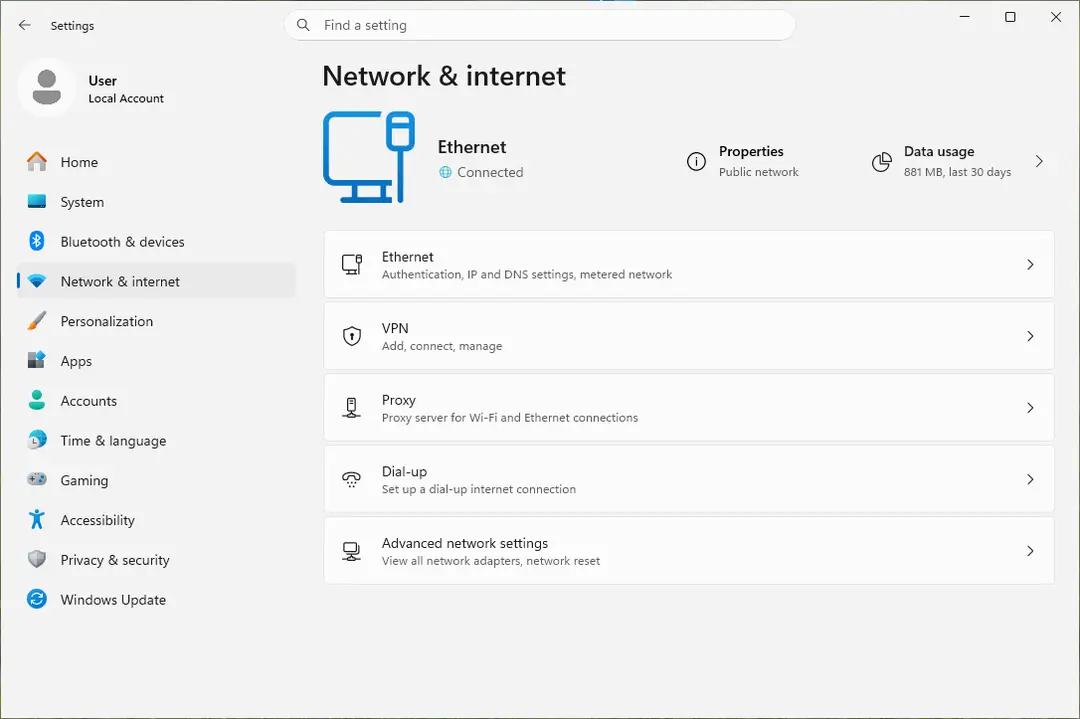Click the Personalization paintbrush icon
Image resolution: width=1080 pixels, height=719 pixels.
pos(37,321)
